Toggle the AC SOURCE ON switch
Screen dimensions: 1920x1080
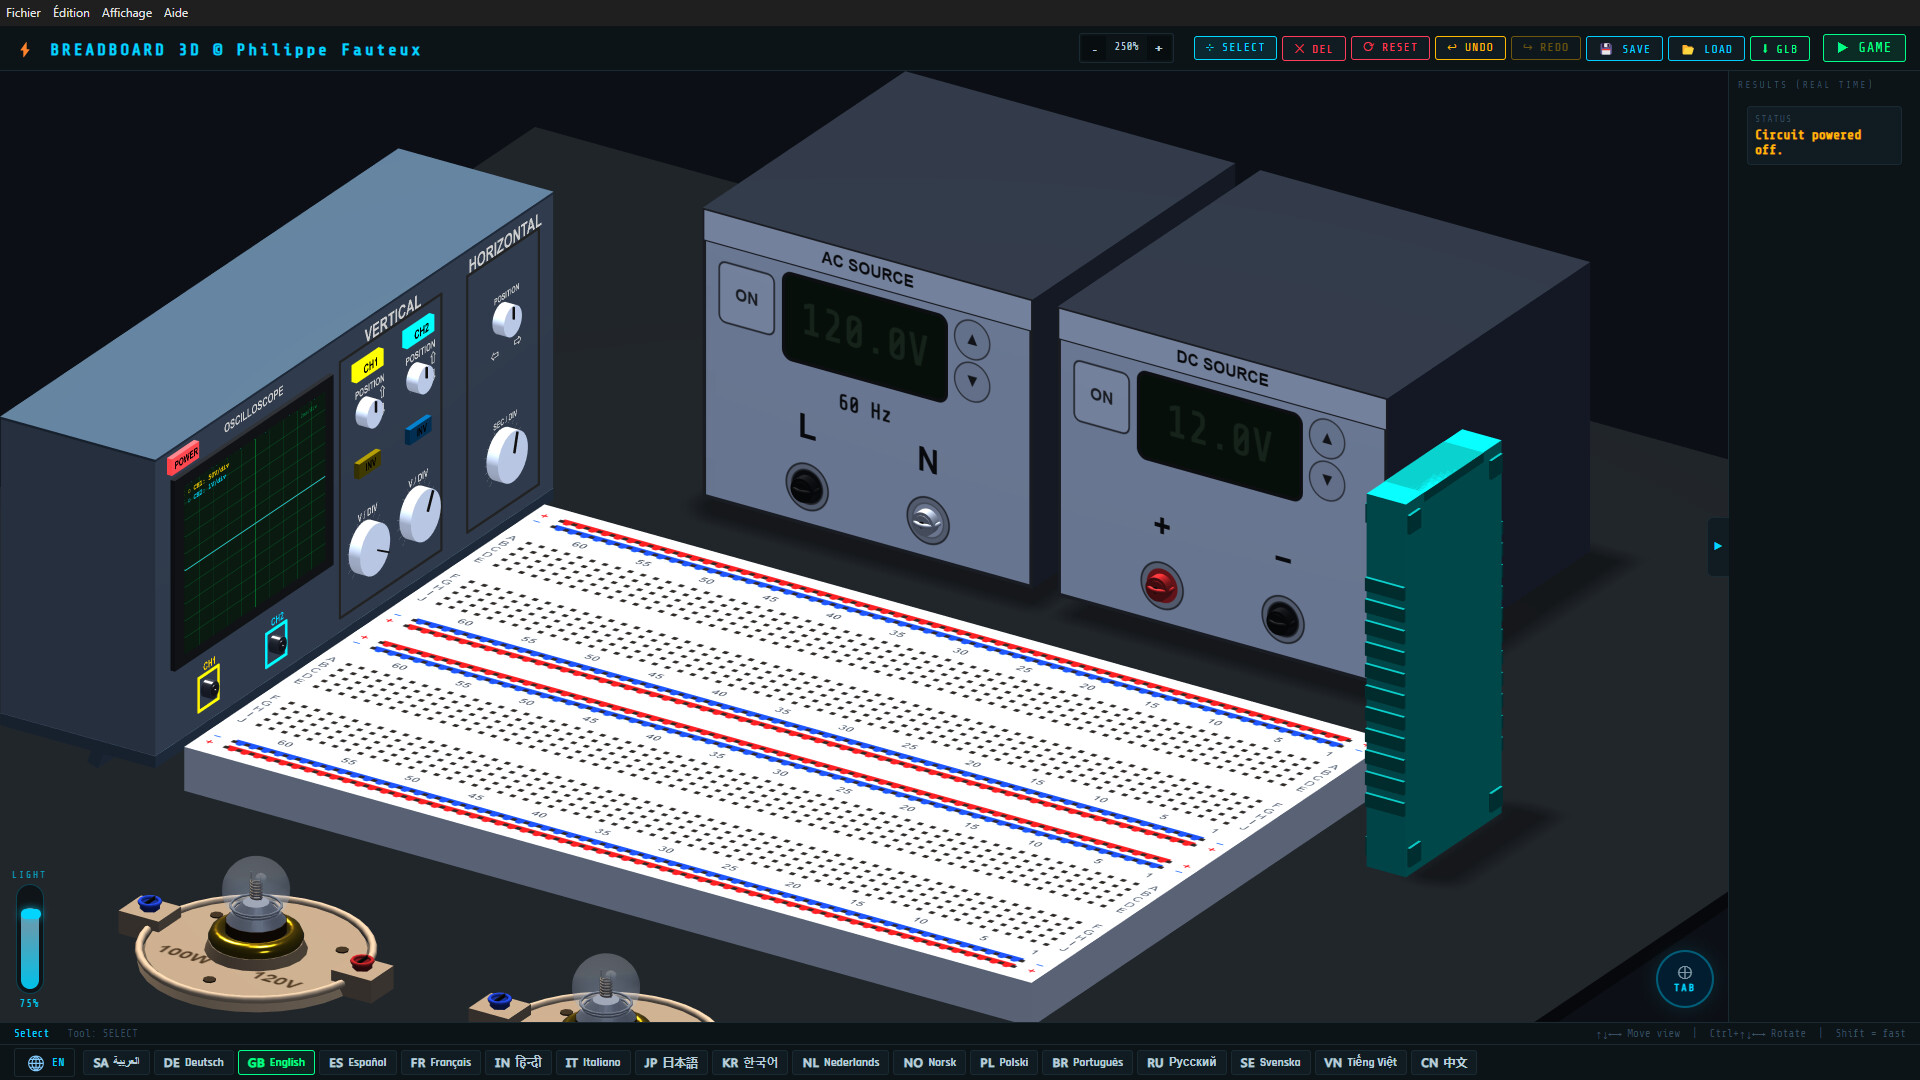746,298
